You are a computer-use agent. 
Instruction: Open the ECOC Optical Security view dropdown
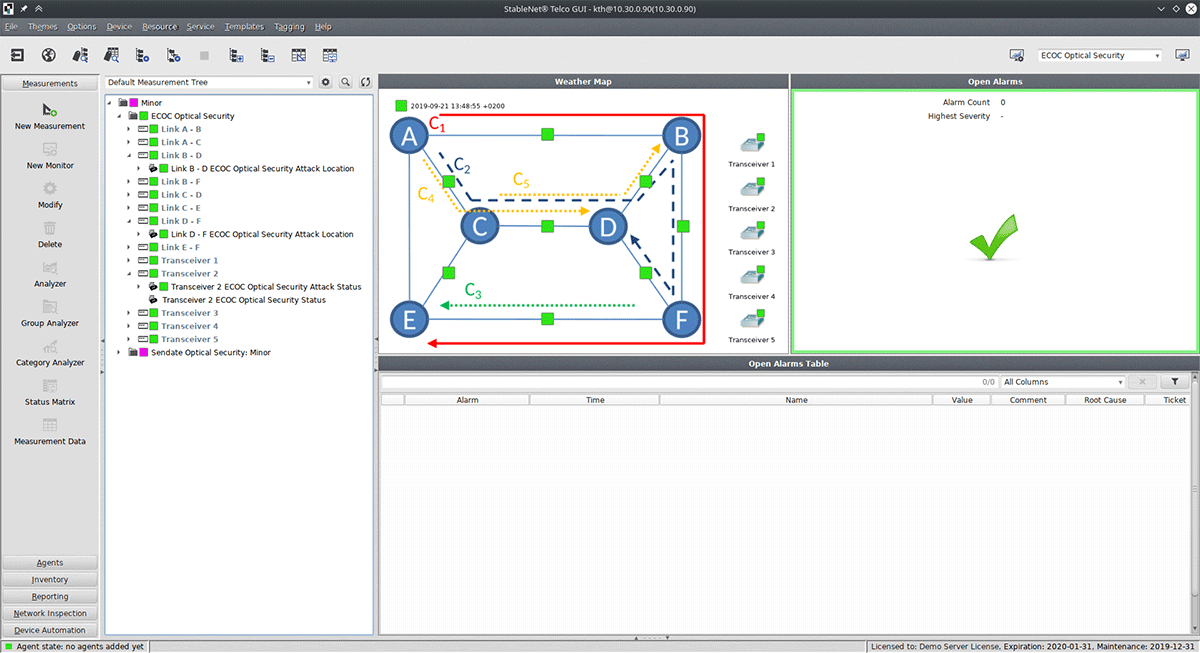[x=1101, y=56]
